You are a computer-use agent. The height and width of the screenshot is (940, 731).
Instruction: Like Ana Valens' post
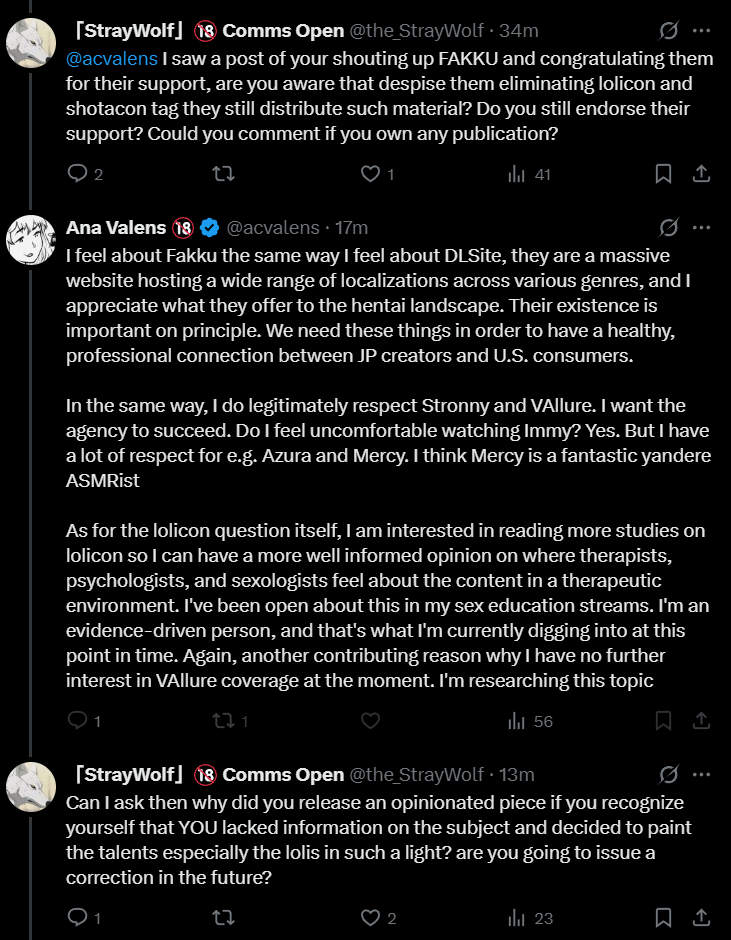tap(371, 721)
